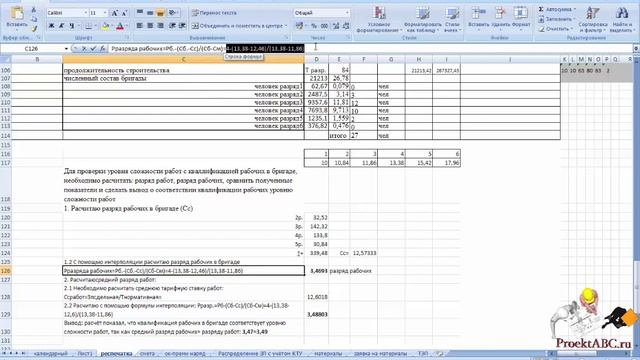Apply the thousands separator (000) format
Image resolution: width=640 pixels, height=360 pixels.
[324, 26]
